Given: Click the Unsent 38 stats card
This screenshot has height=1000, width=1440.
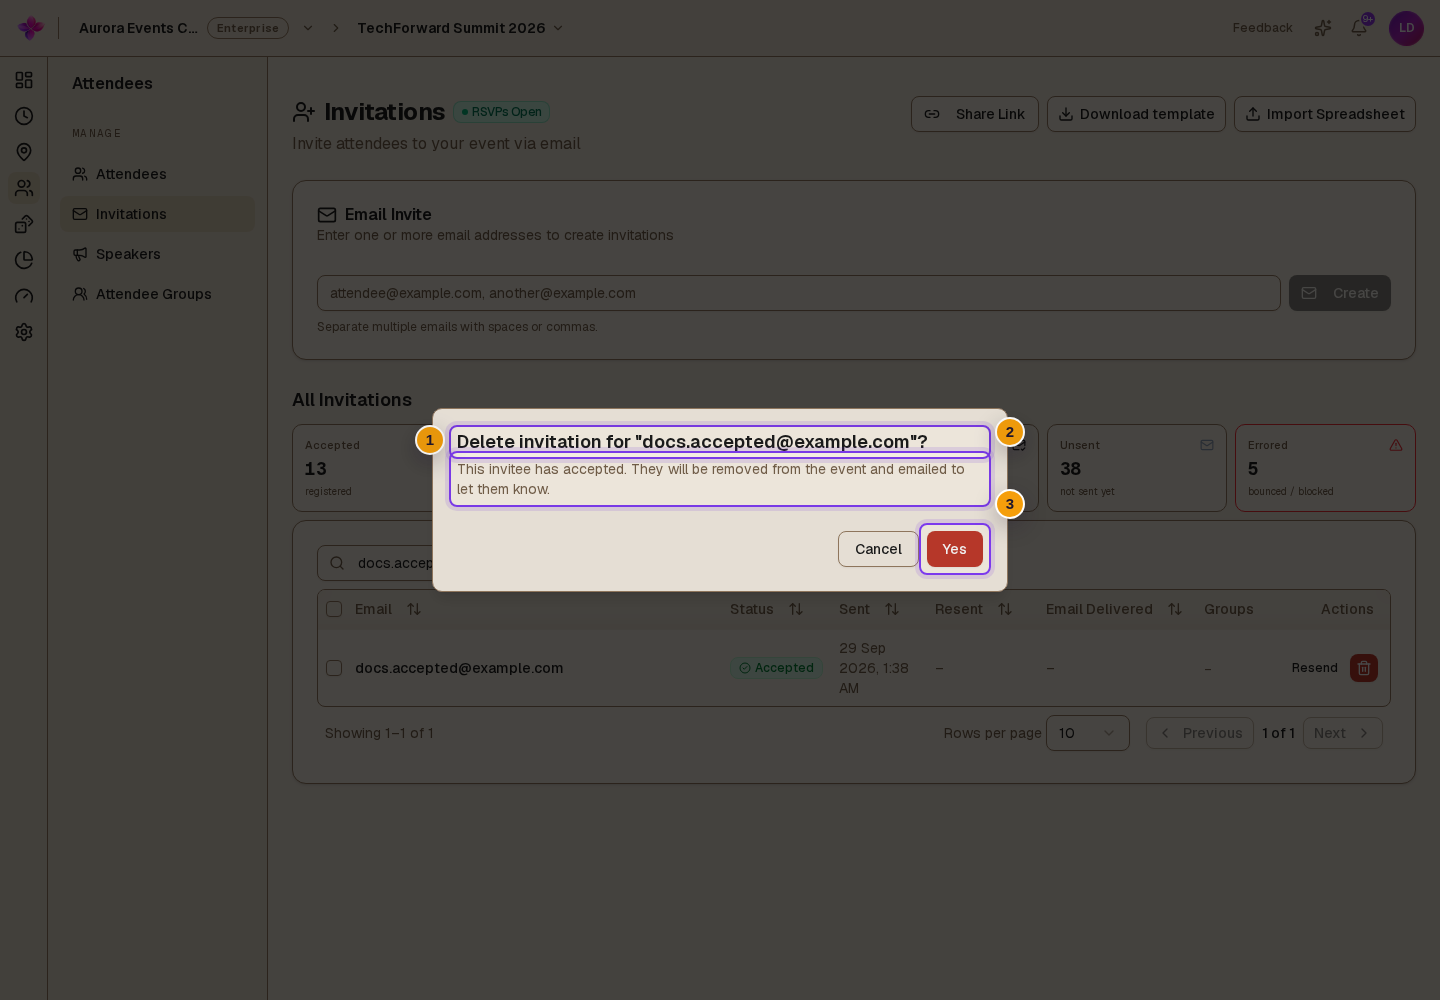Looking at the screenshot, I should 1137,468.
